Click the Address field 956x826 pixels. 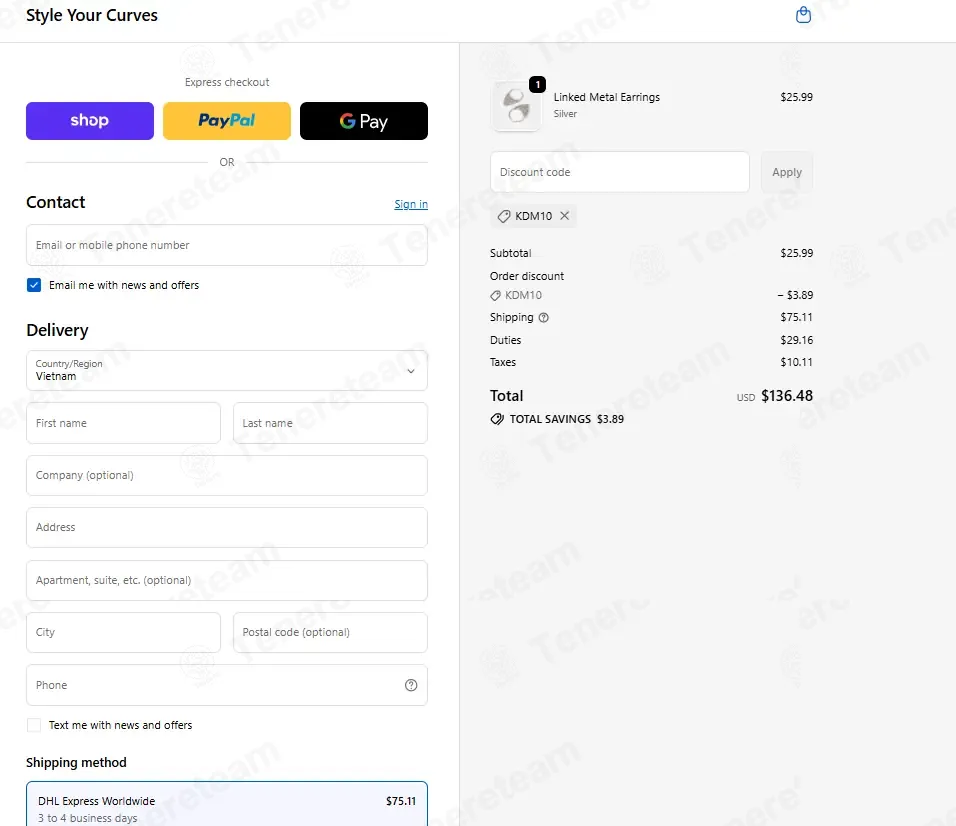(x=227, y=527)
